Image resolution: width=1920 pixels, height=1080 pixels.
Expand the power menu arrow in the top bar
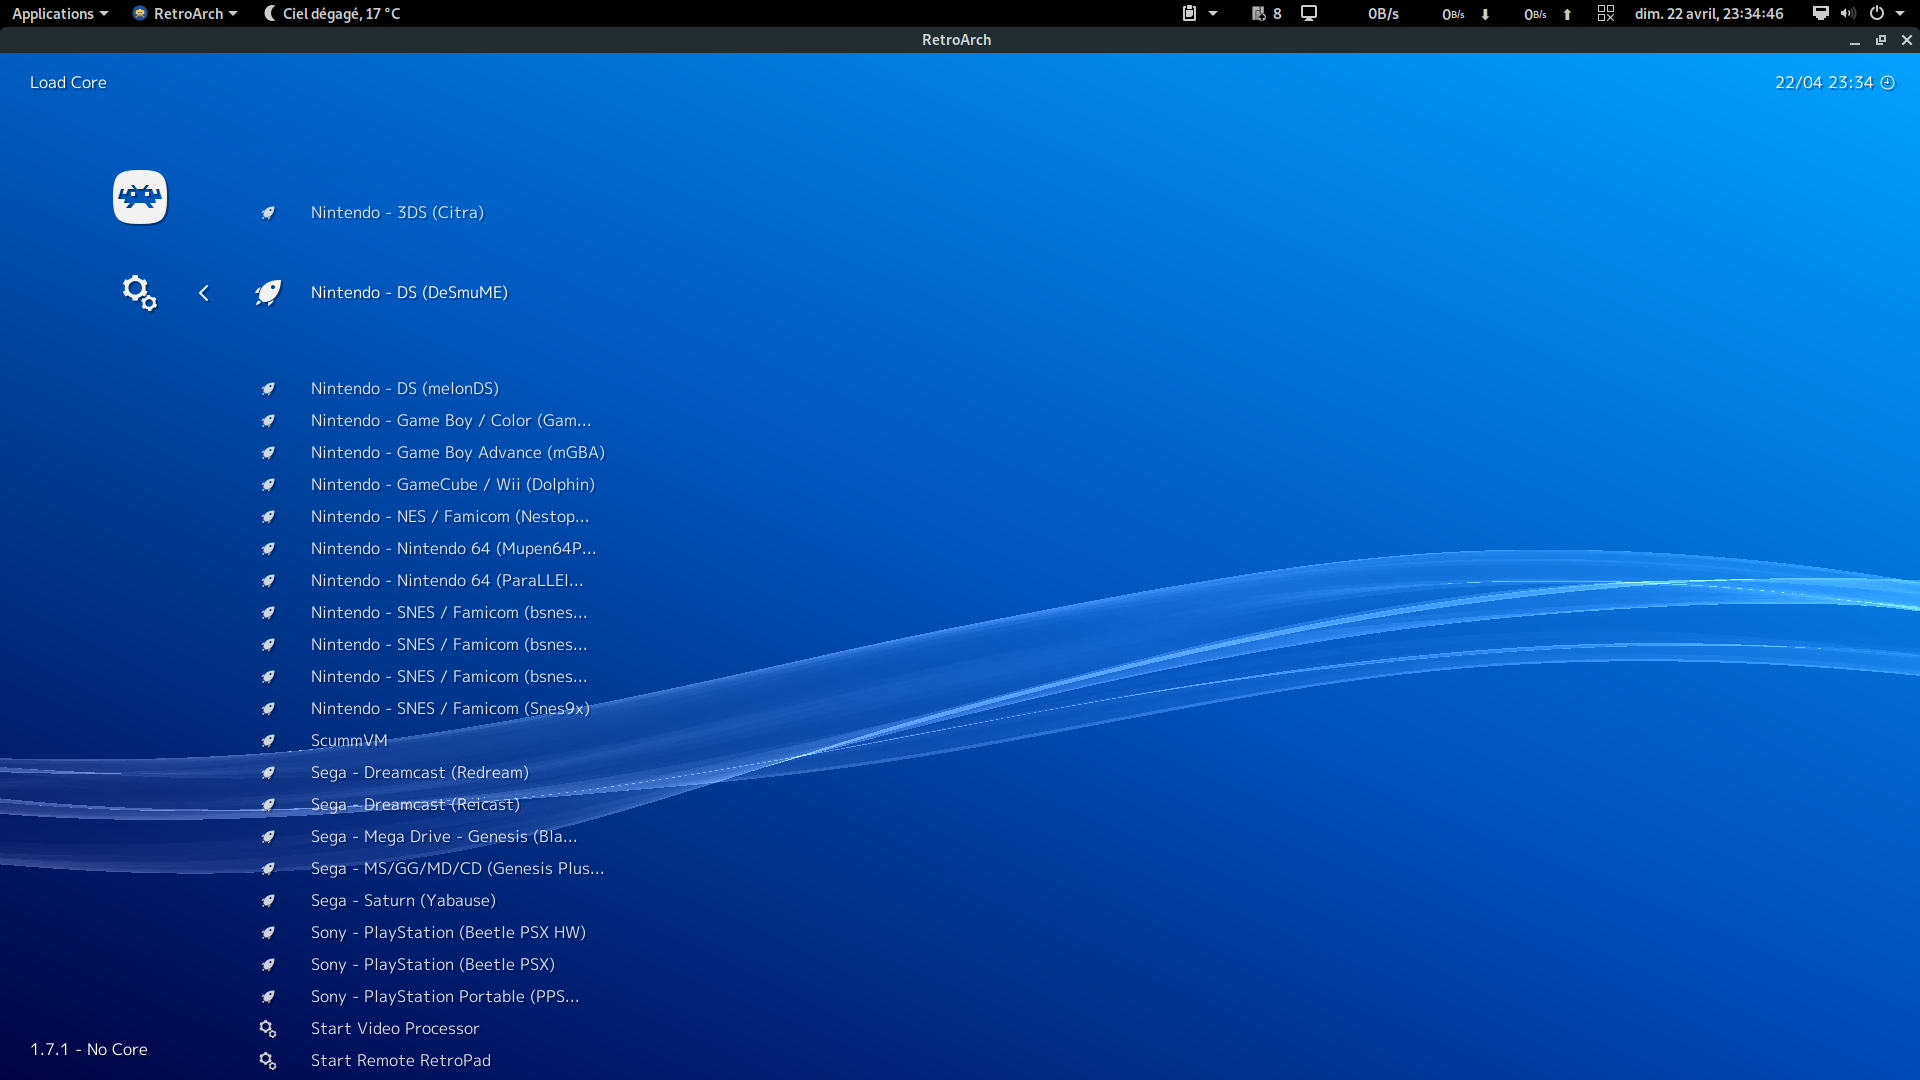tap(1900, 14)
